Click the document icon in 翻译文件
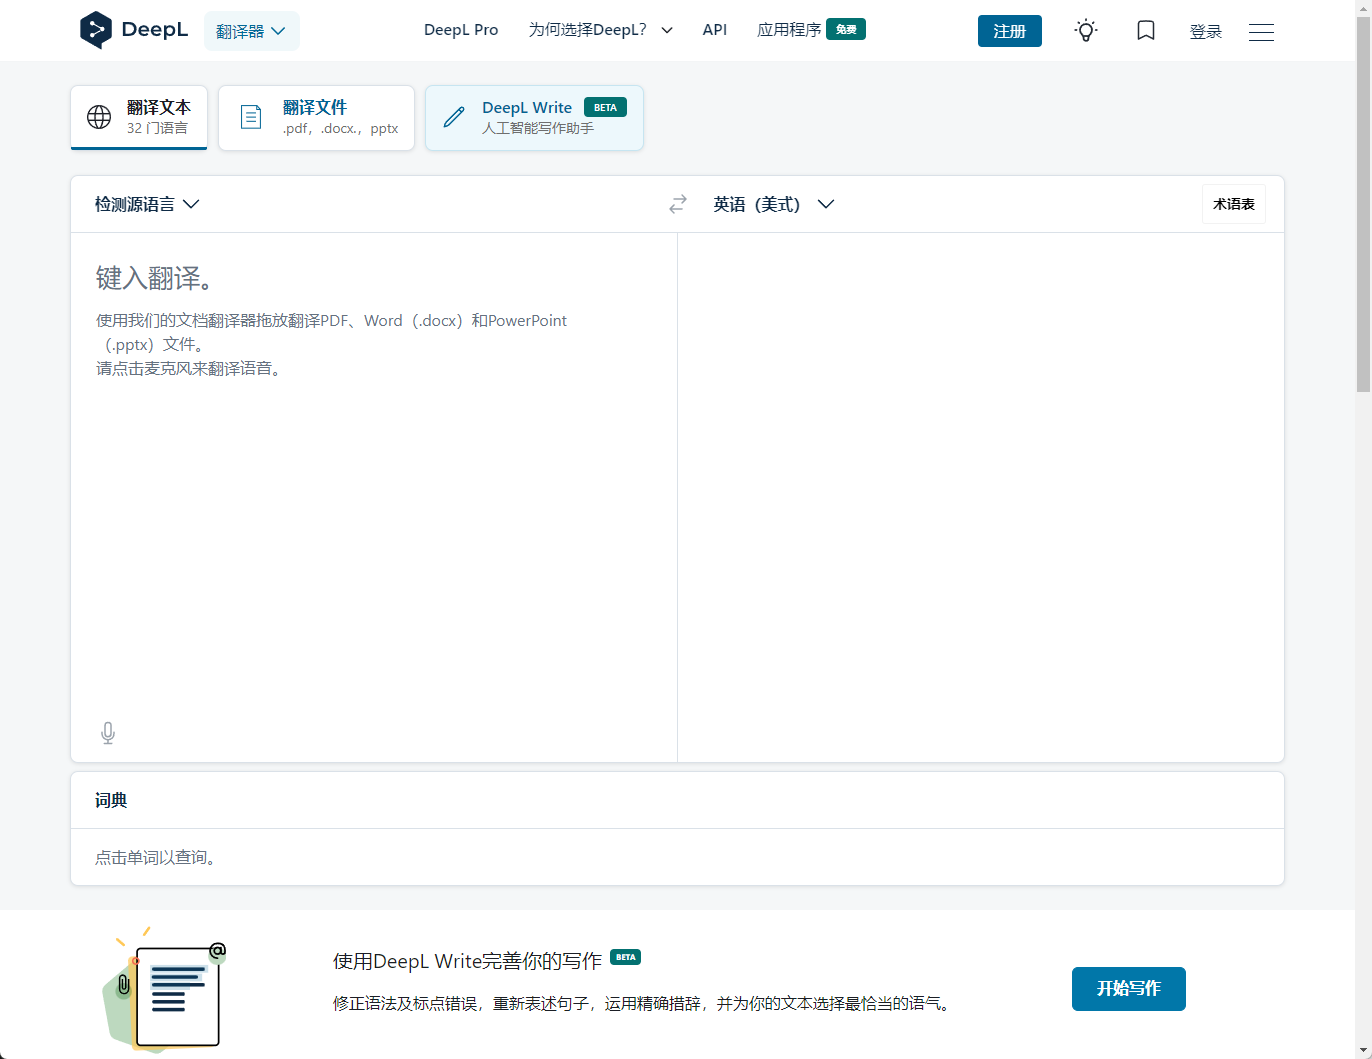This screenshot has height=1059, width=1372. (251, 117)
